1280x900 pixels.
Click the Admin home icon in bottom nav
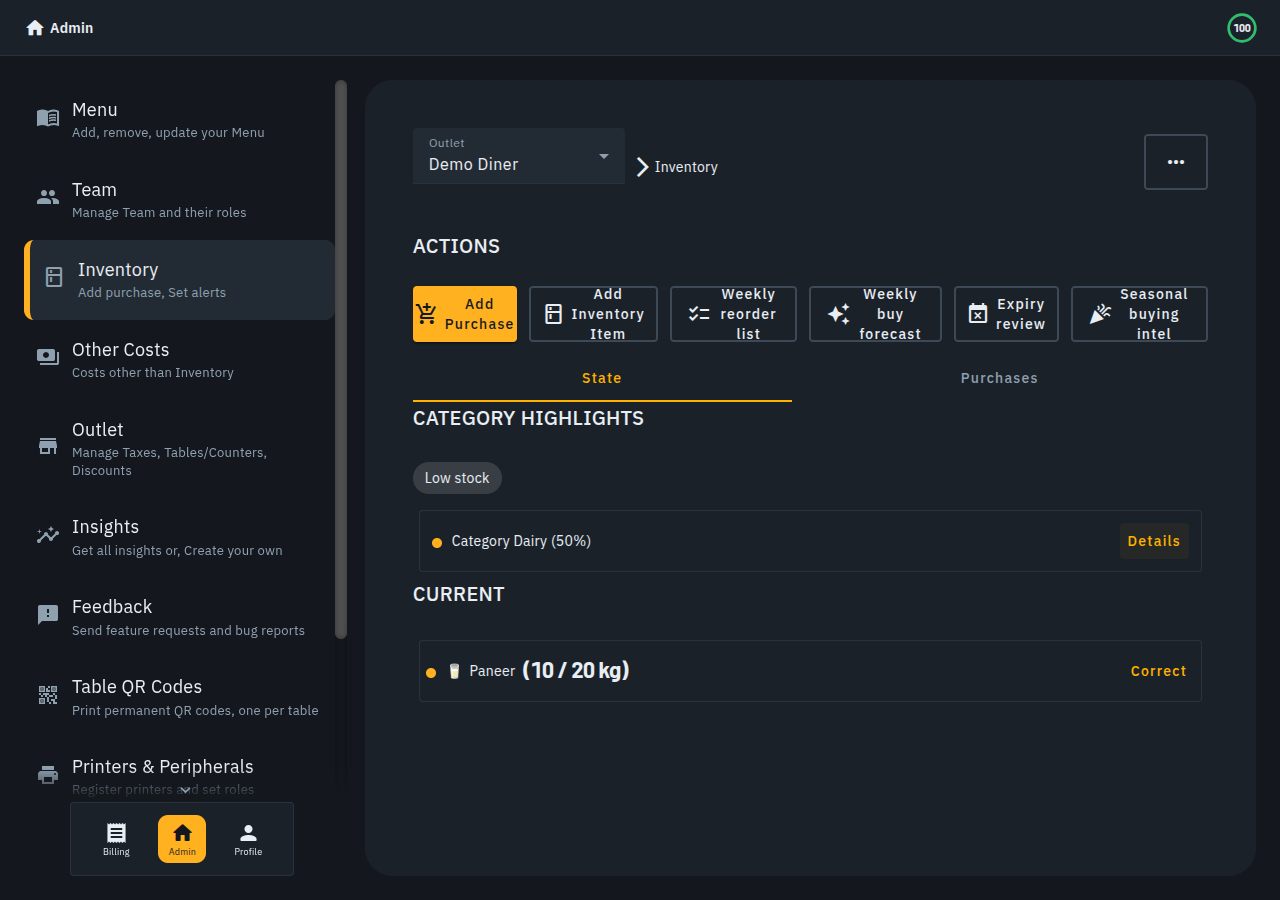point(182,832)
